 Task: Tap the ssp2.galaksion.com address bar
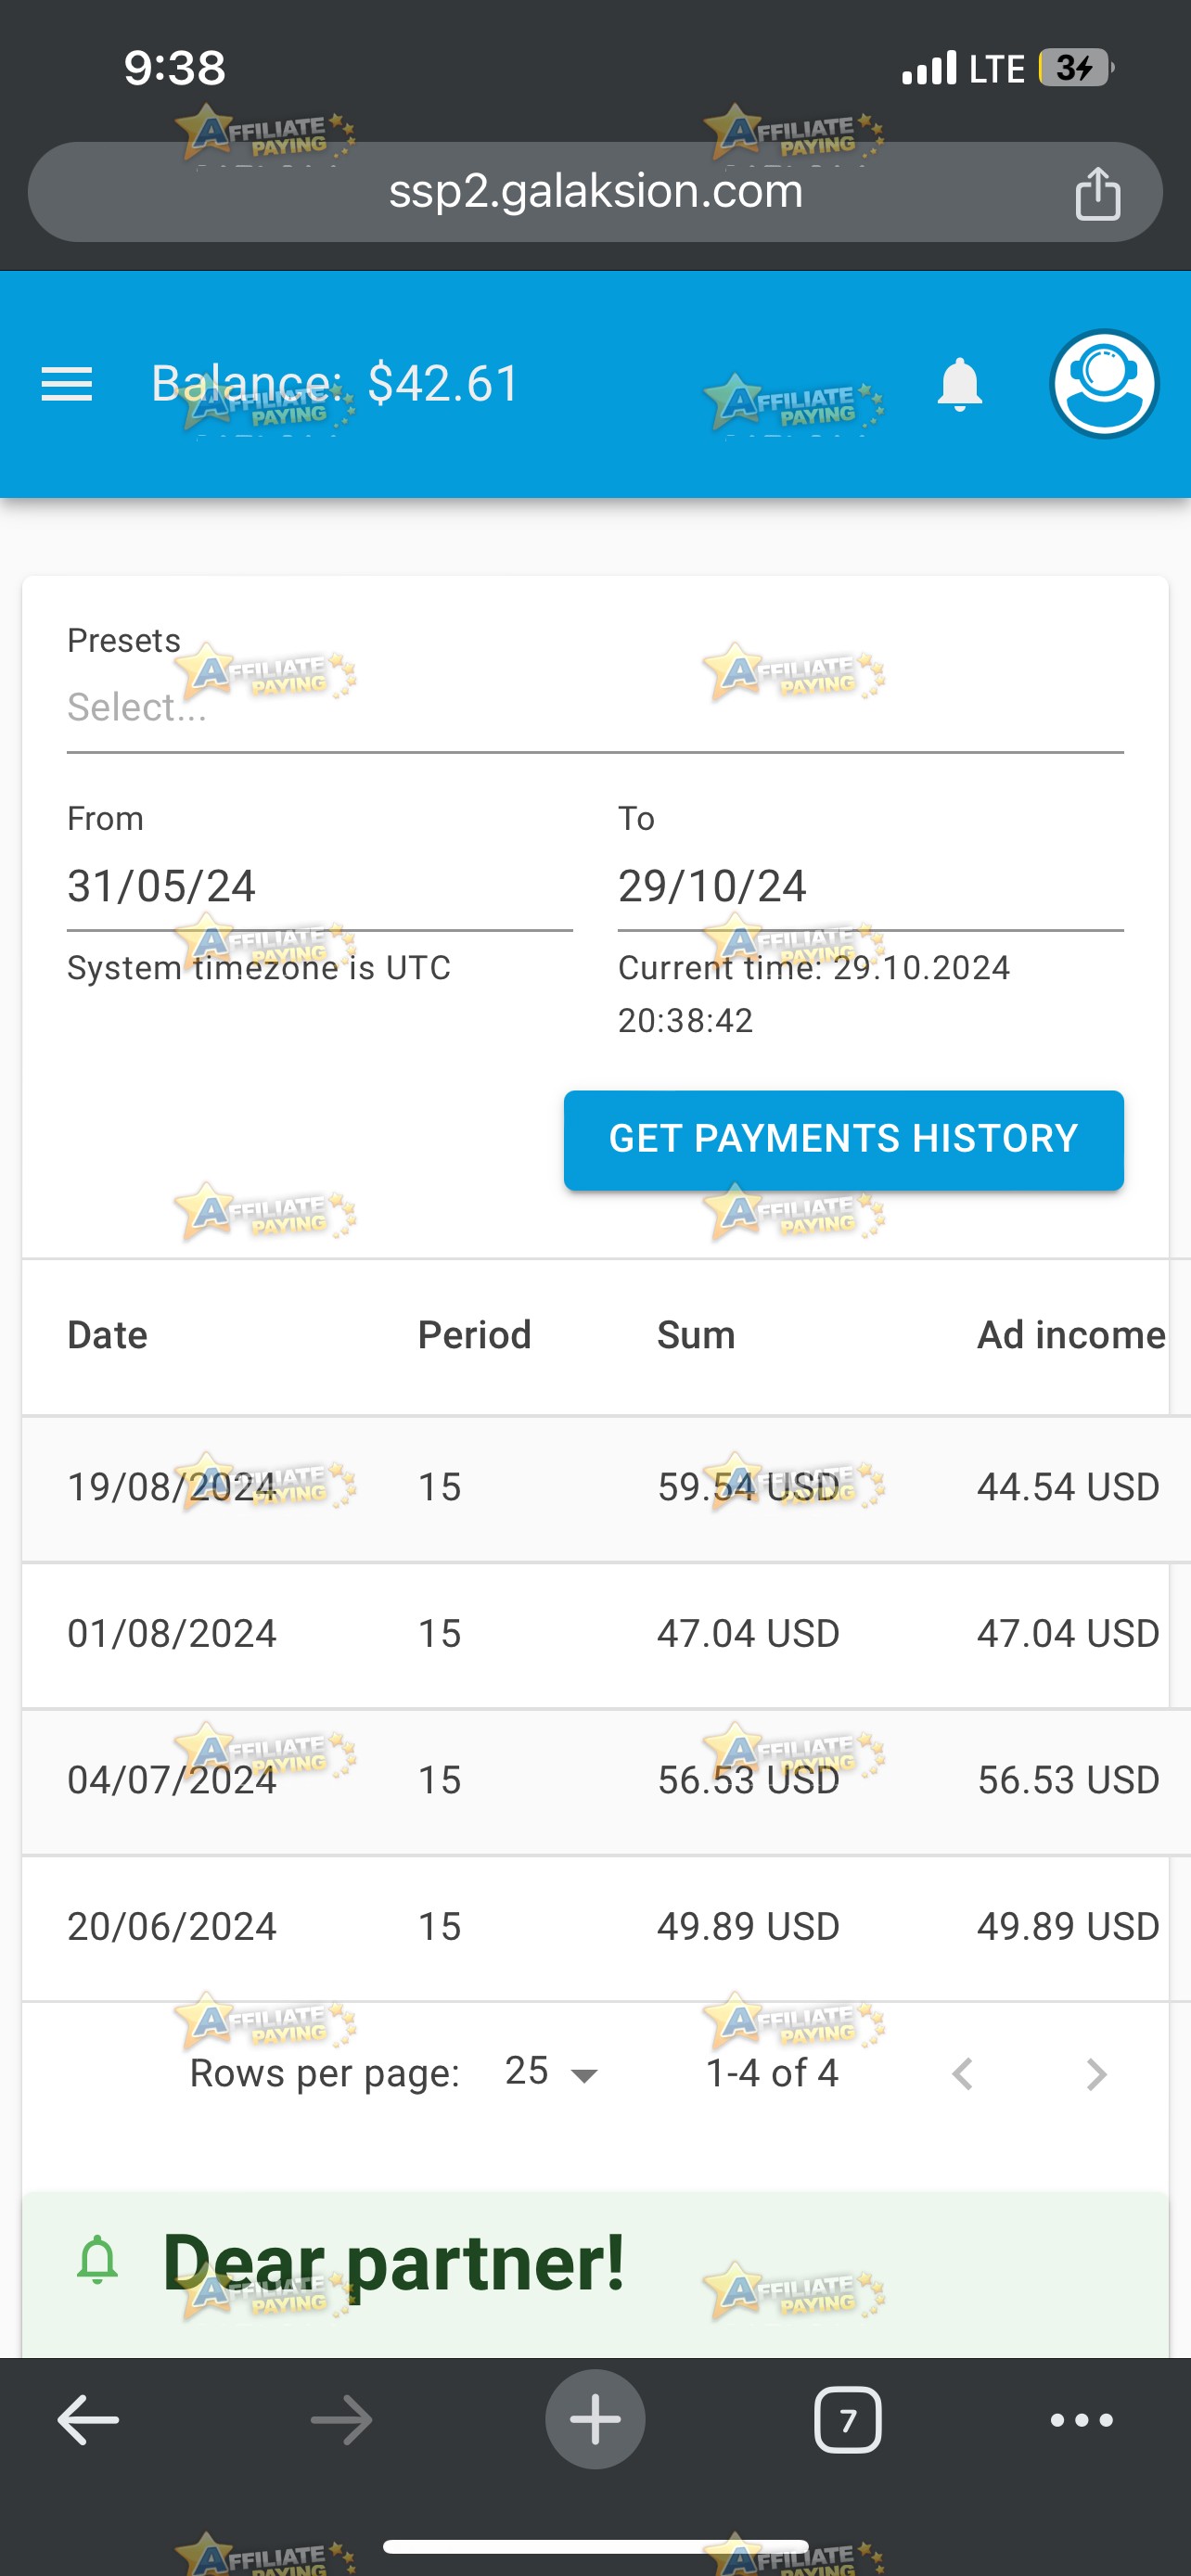coord(595,192)
